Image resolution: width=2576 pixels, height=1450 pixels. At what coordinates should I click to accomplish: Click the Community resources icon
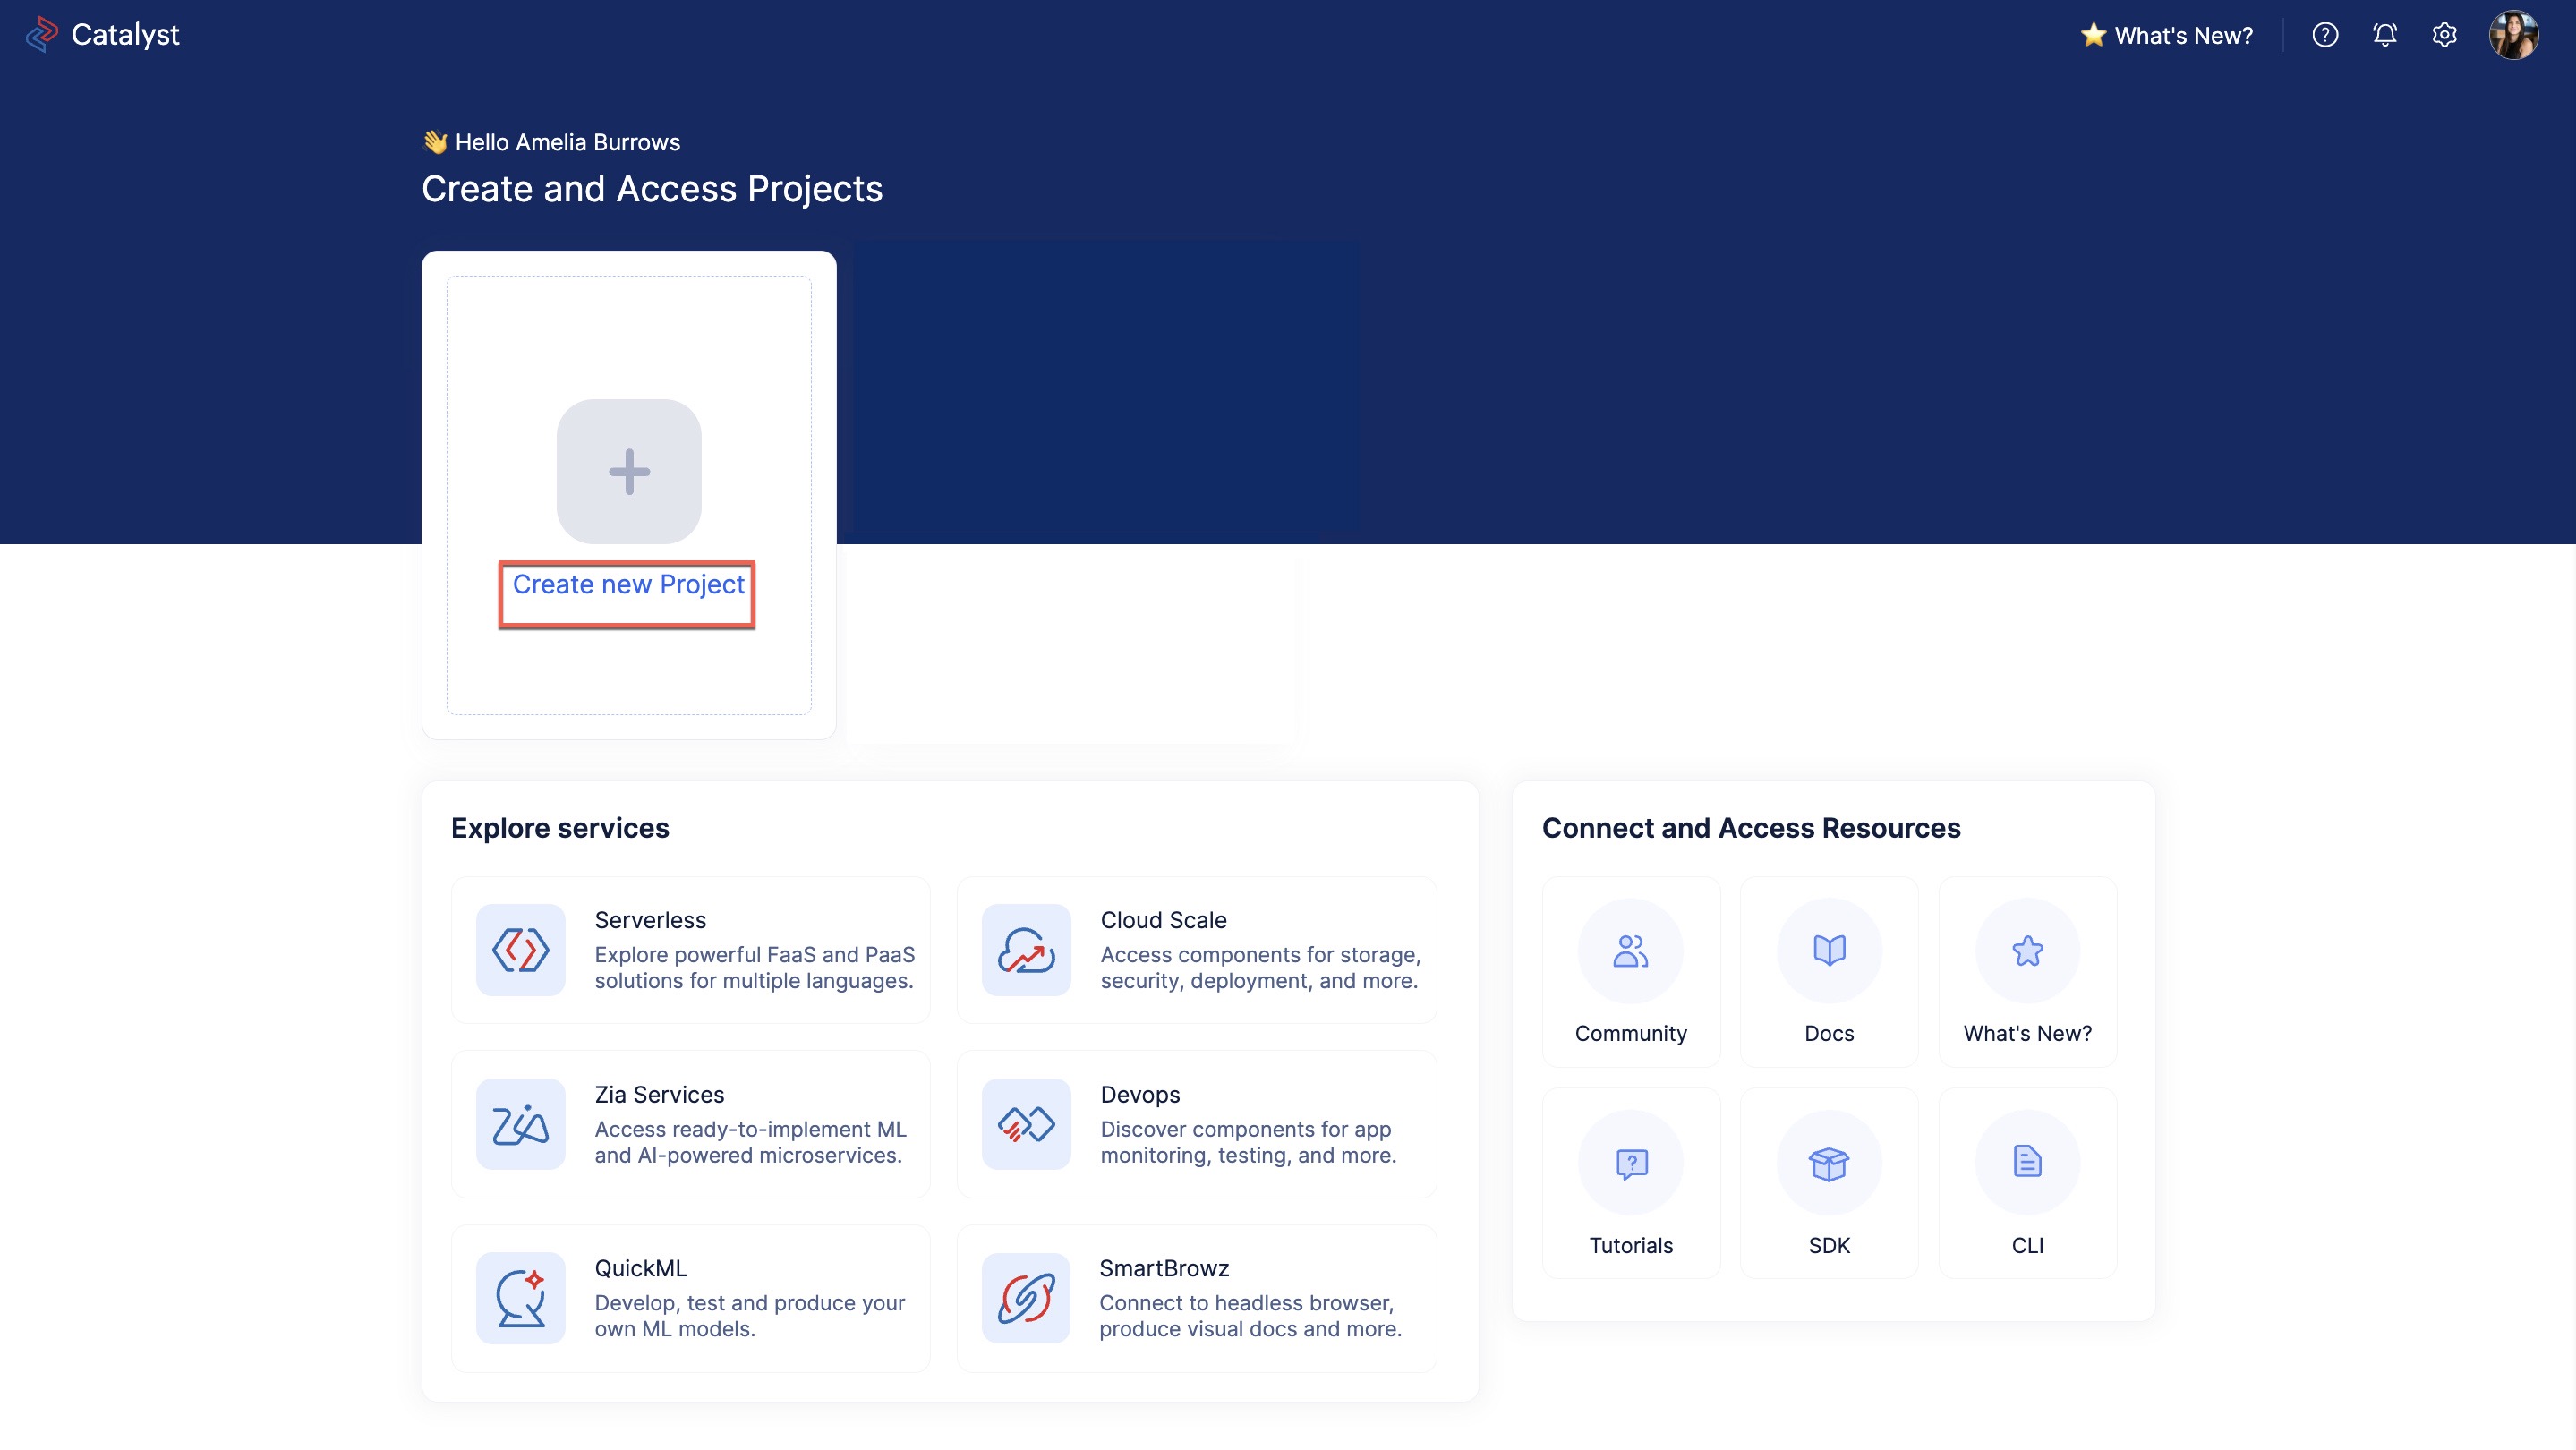pos(1629,948)
